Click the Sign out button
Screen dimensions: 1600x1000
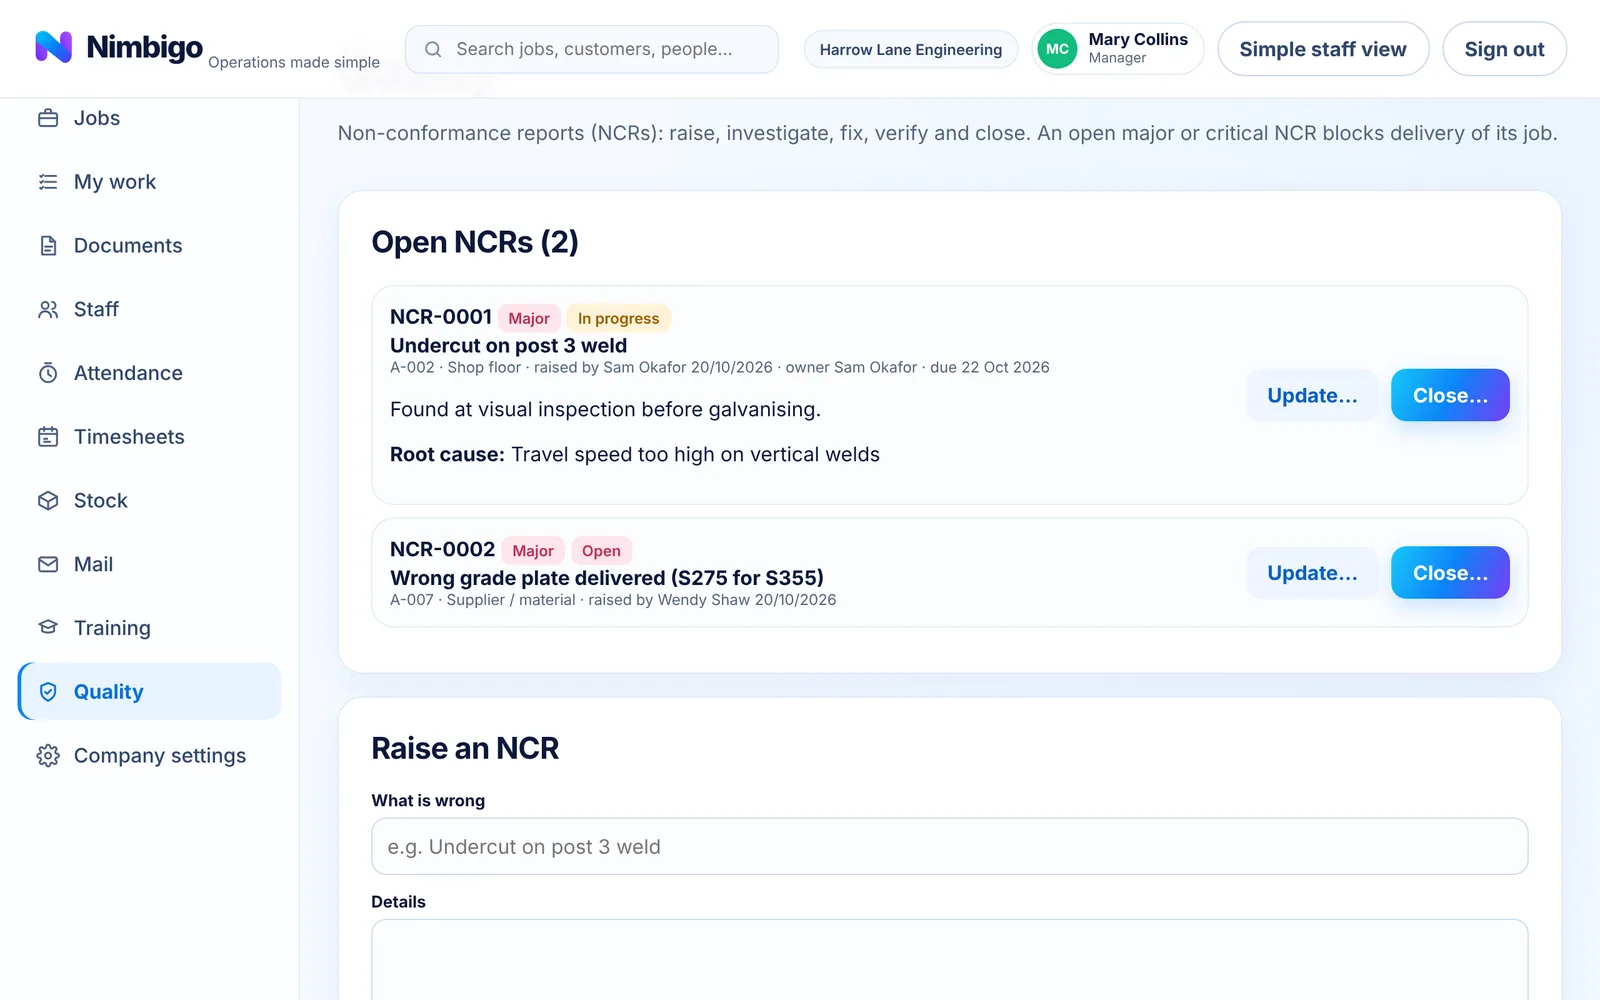(x=1504, y=49)
